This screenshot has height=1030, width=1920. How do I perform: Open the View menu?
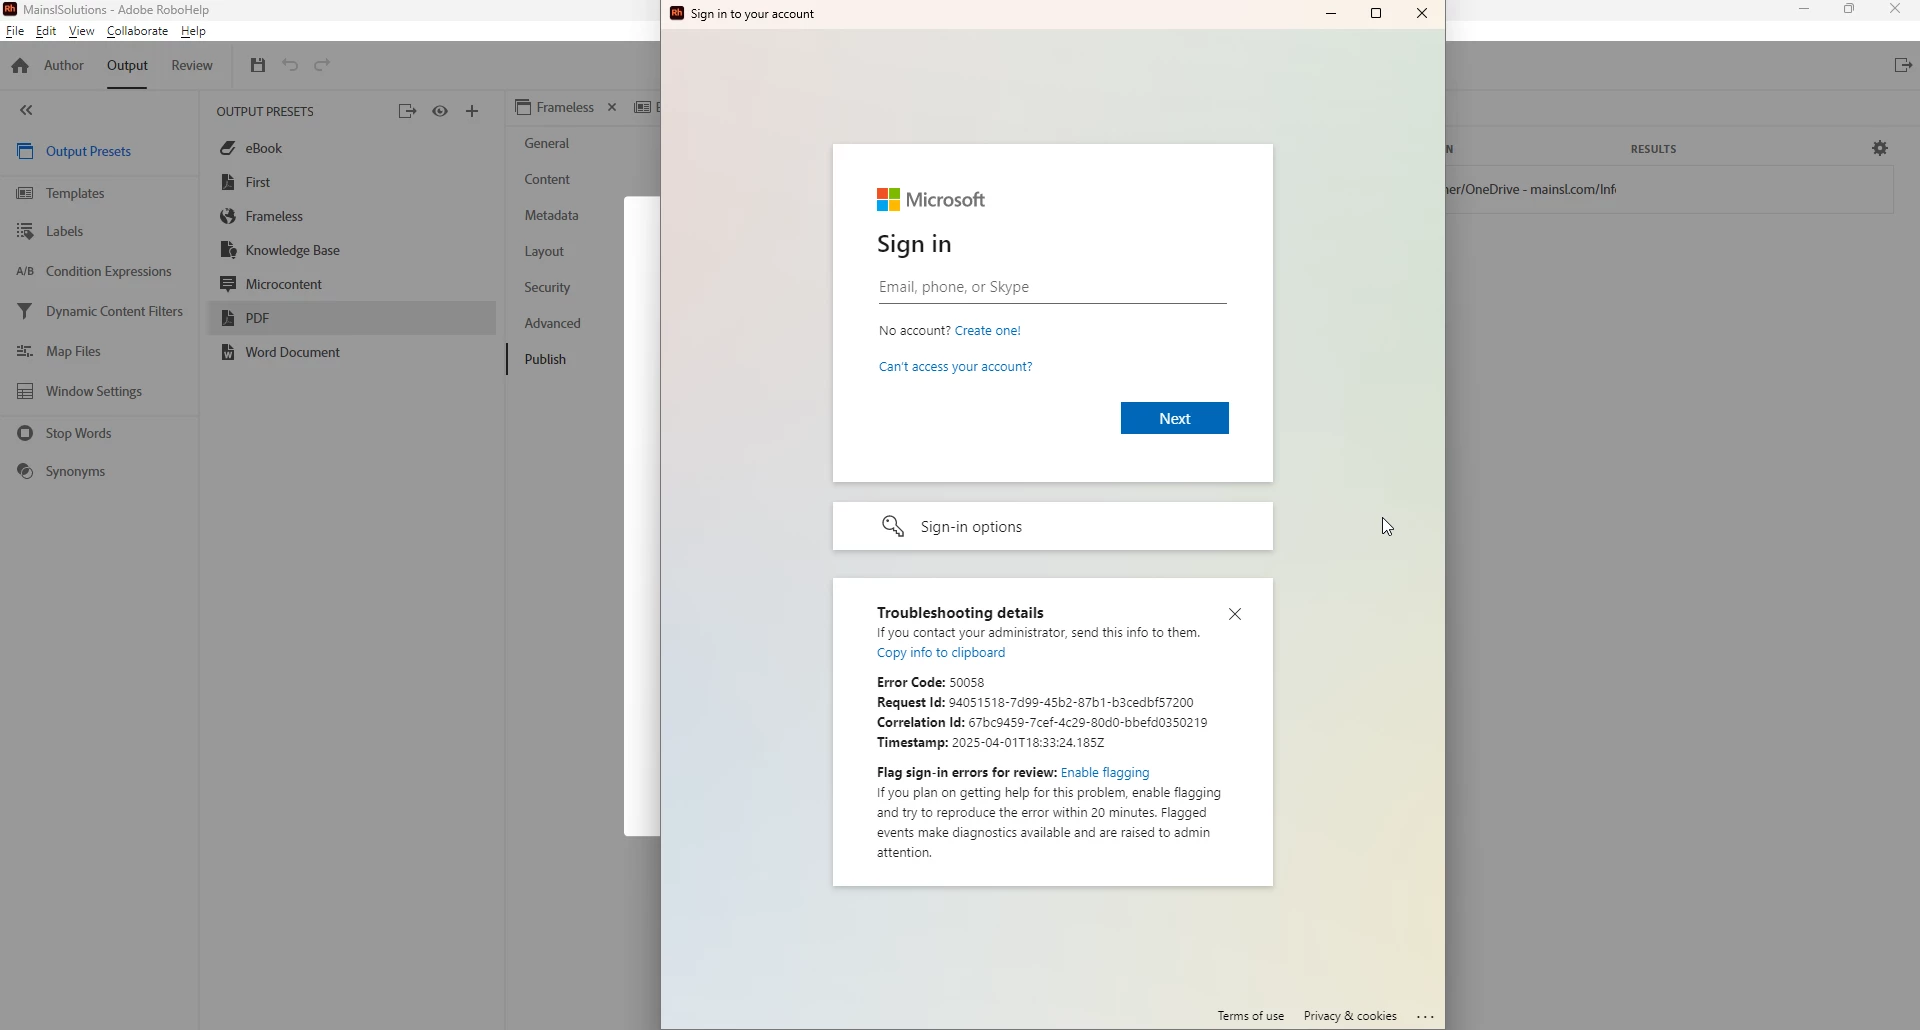[x=82, y=32]
